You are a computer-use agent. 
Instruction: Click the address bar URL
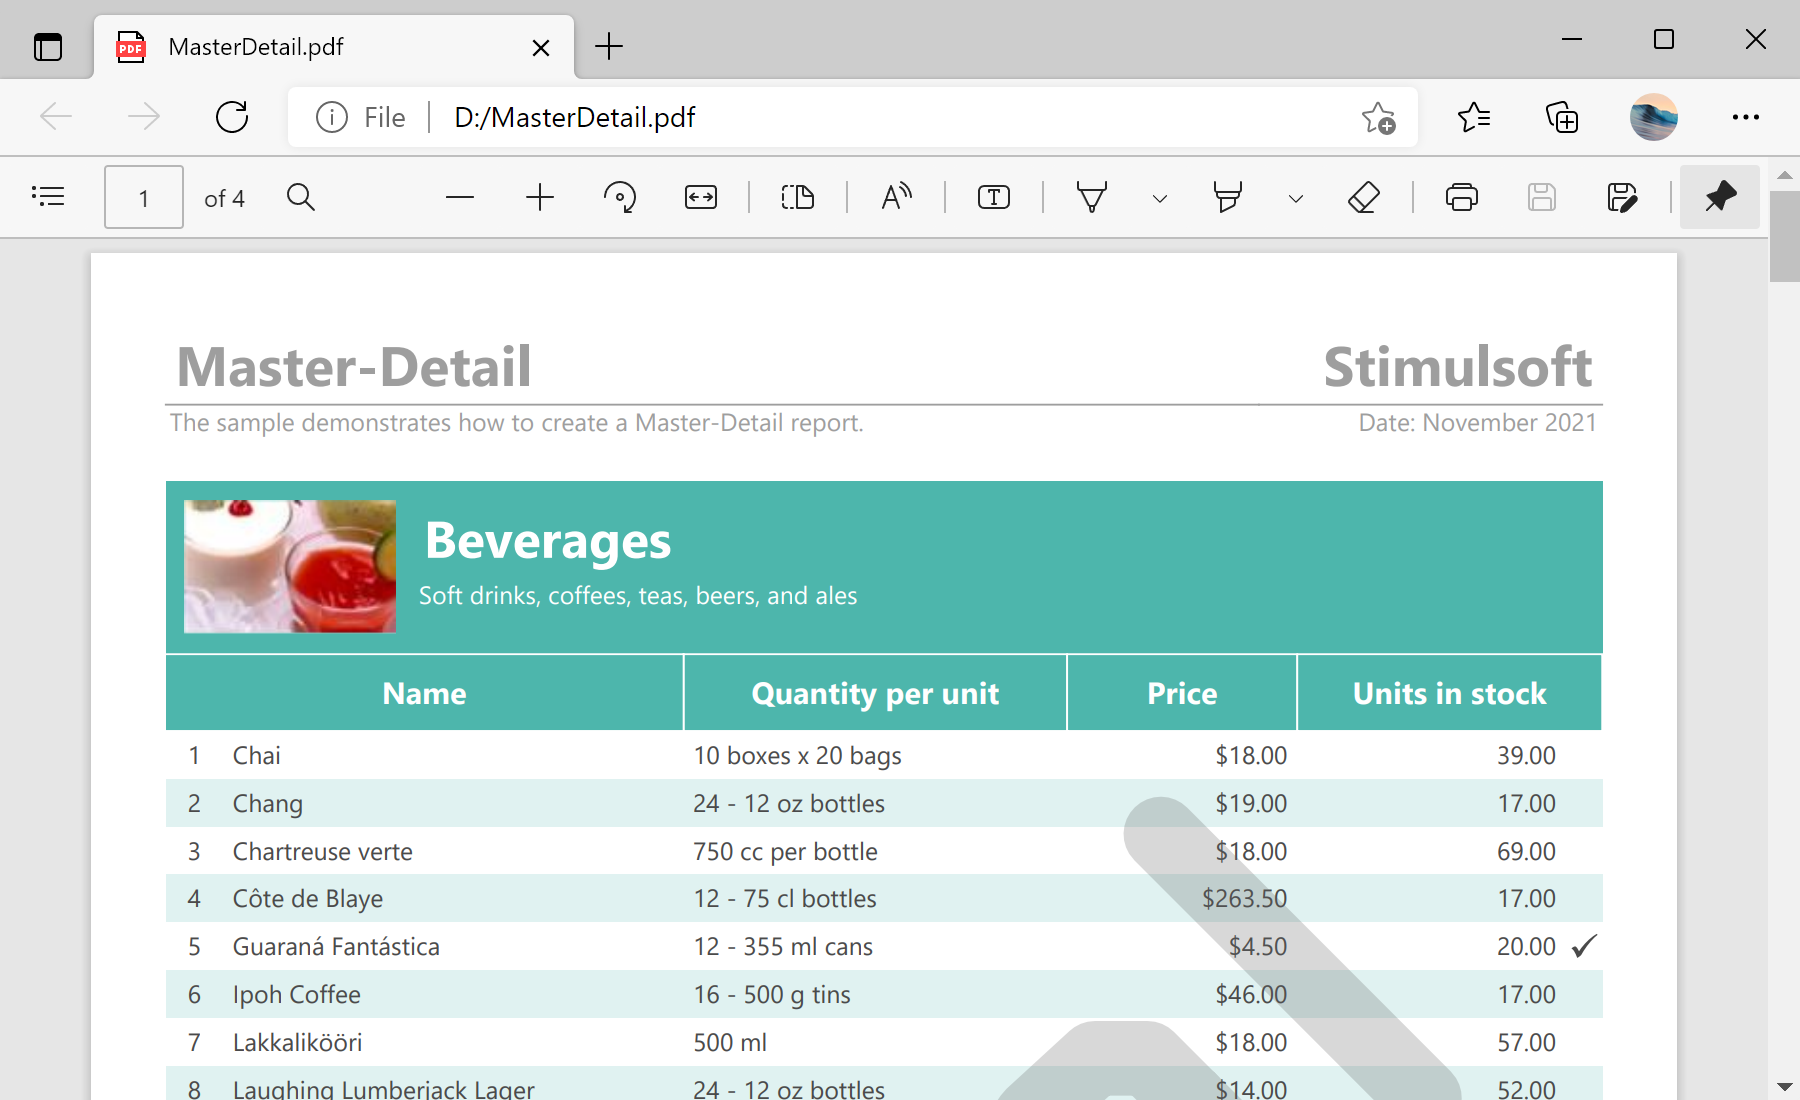pos(575,117)
